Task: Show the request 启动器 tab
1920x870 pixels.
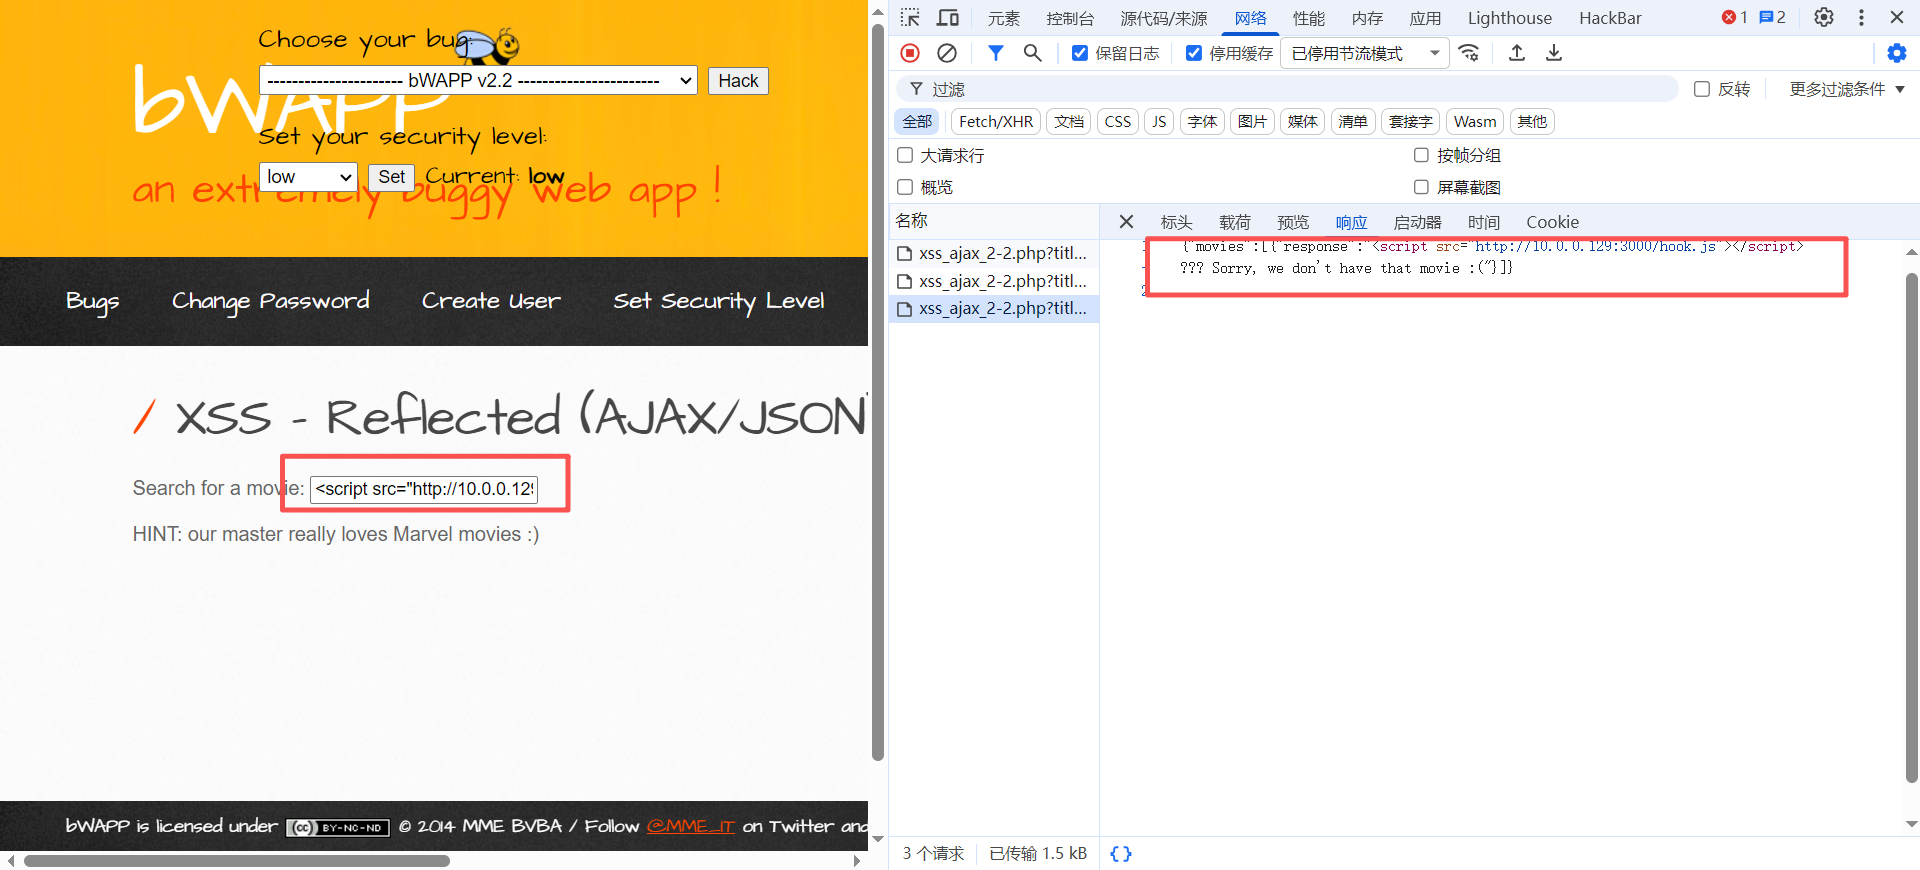Action: (x=1418, y=222)
